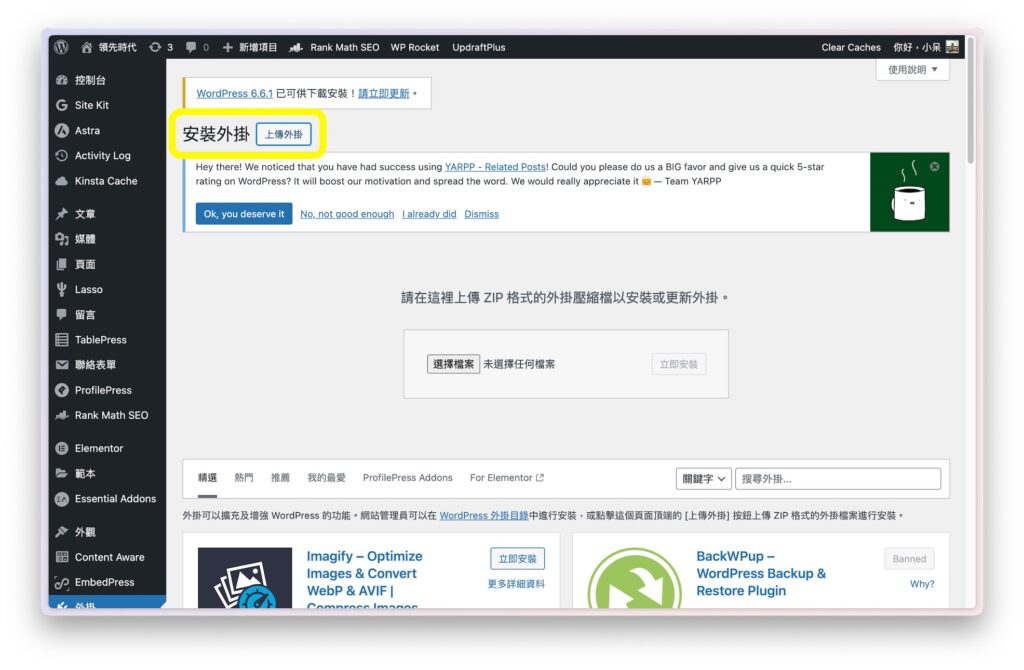This screenshot has width=1024, height=670.
Task: Open the BackWPup plugin title link
Action: (761, 573)
